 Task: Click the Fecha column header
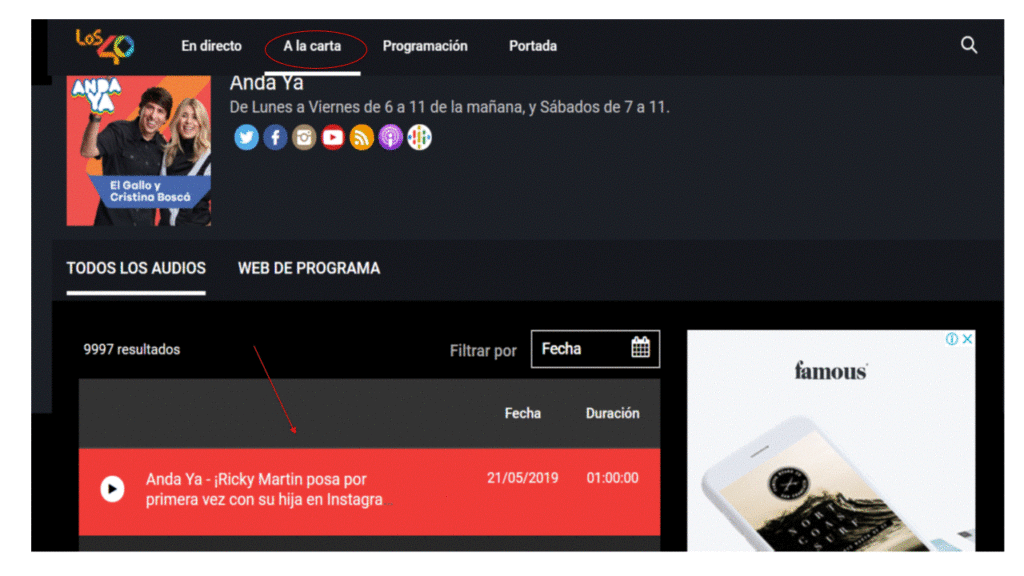click(522, 413)
